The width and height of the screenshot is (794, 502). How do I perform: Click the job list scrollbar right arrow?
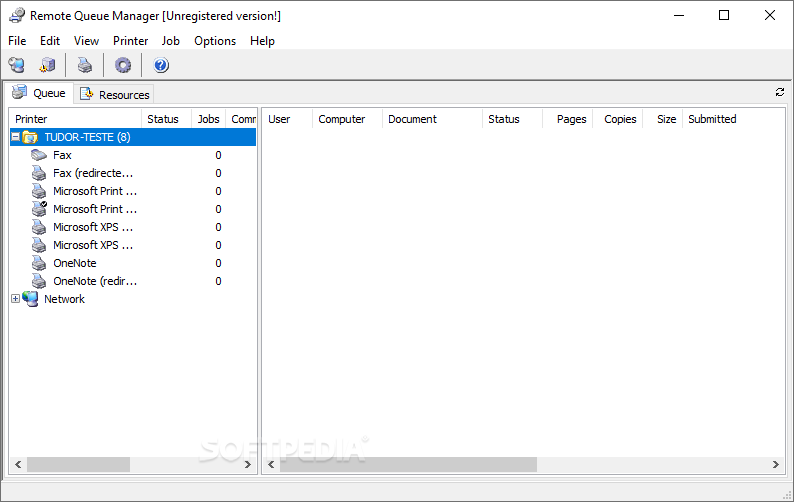tap(775, 465)
